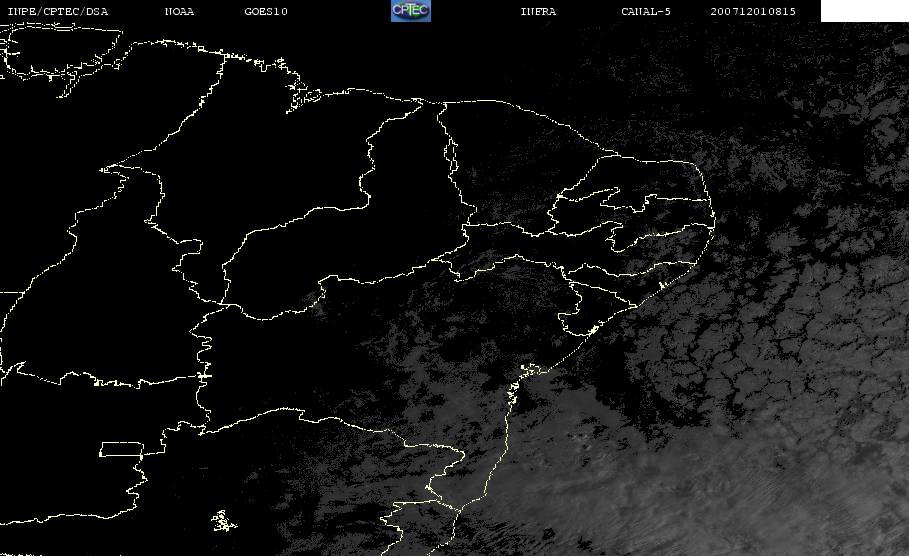Click the GOES10 satellite label
Viewport: 909px width, 556px height.
(266, 12)
